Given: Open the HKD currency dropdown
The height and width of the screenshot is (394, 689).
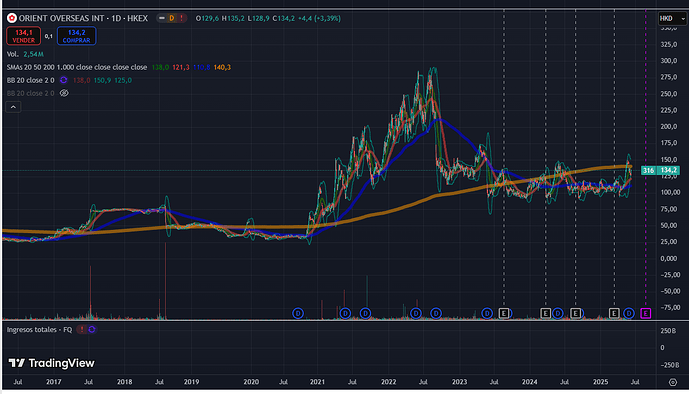Looking at the screenshot, I should click(672, 18).
